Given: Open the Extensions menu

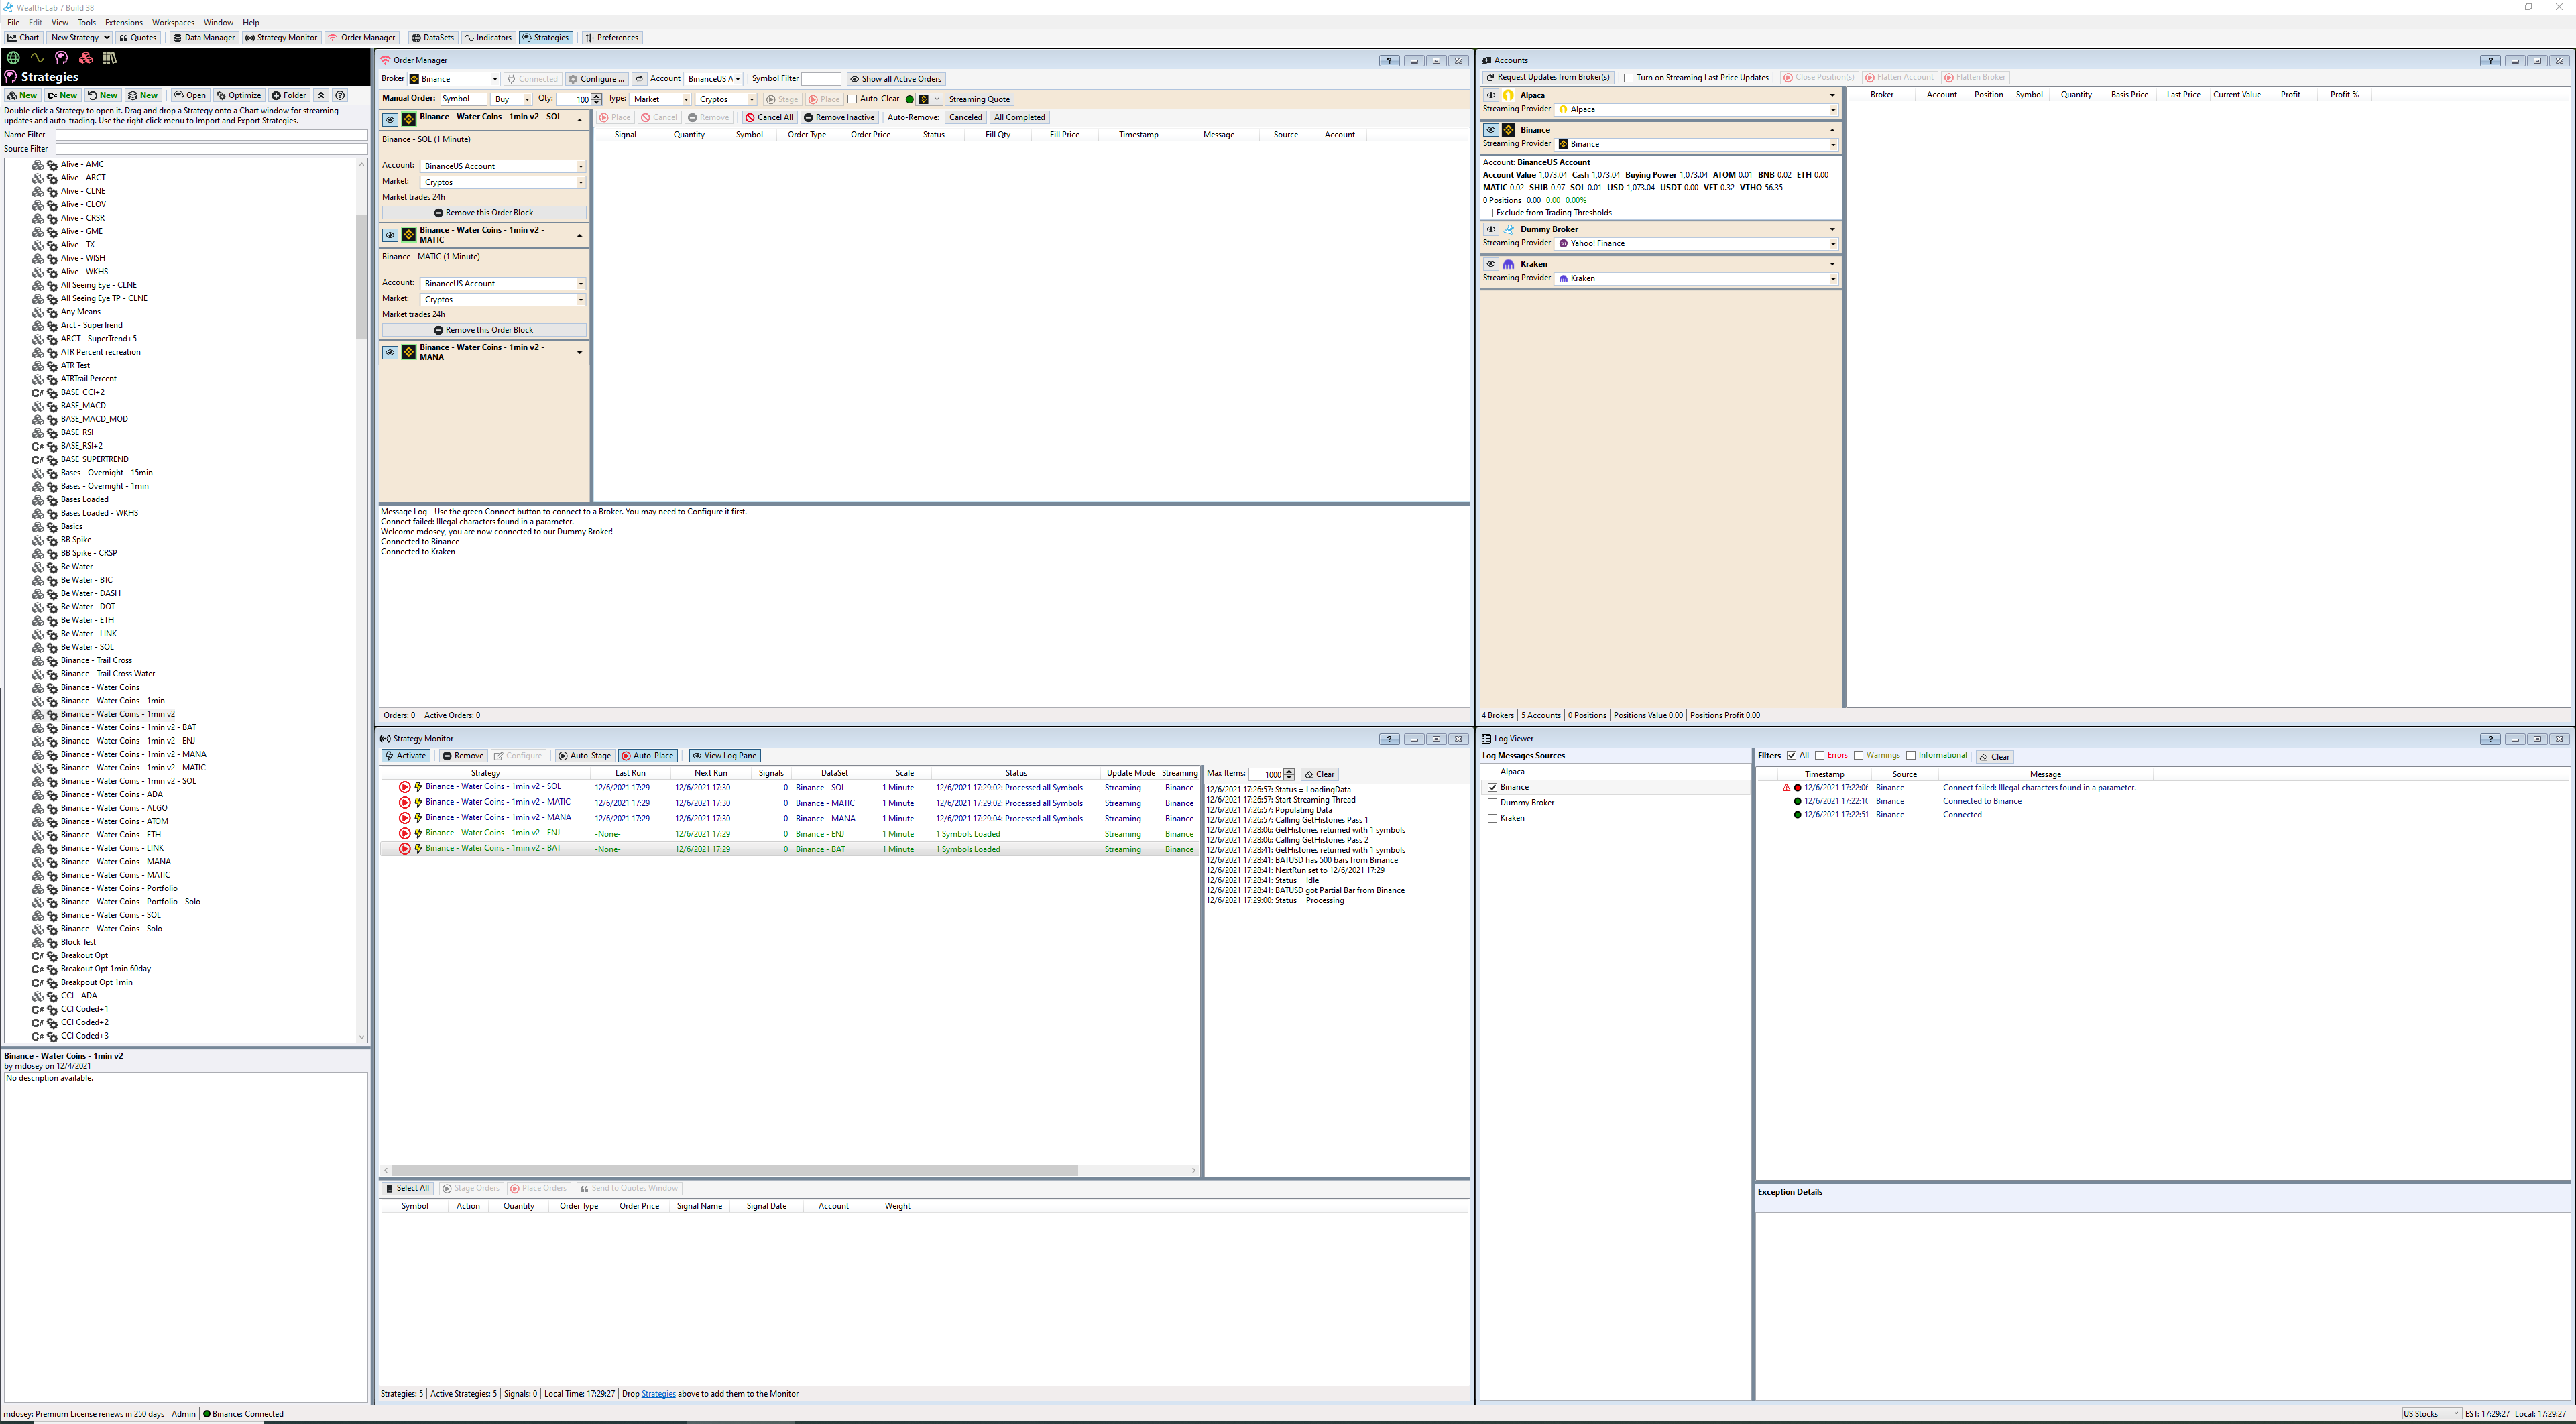Looking at the screenshot, I should point(123,22).
